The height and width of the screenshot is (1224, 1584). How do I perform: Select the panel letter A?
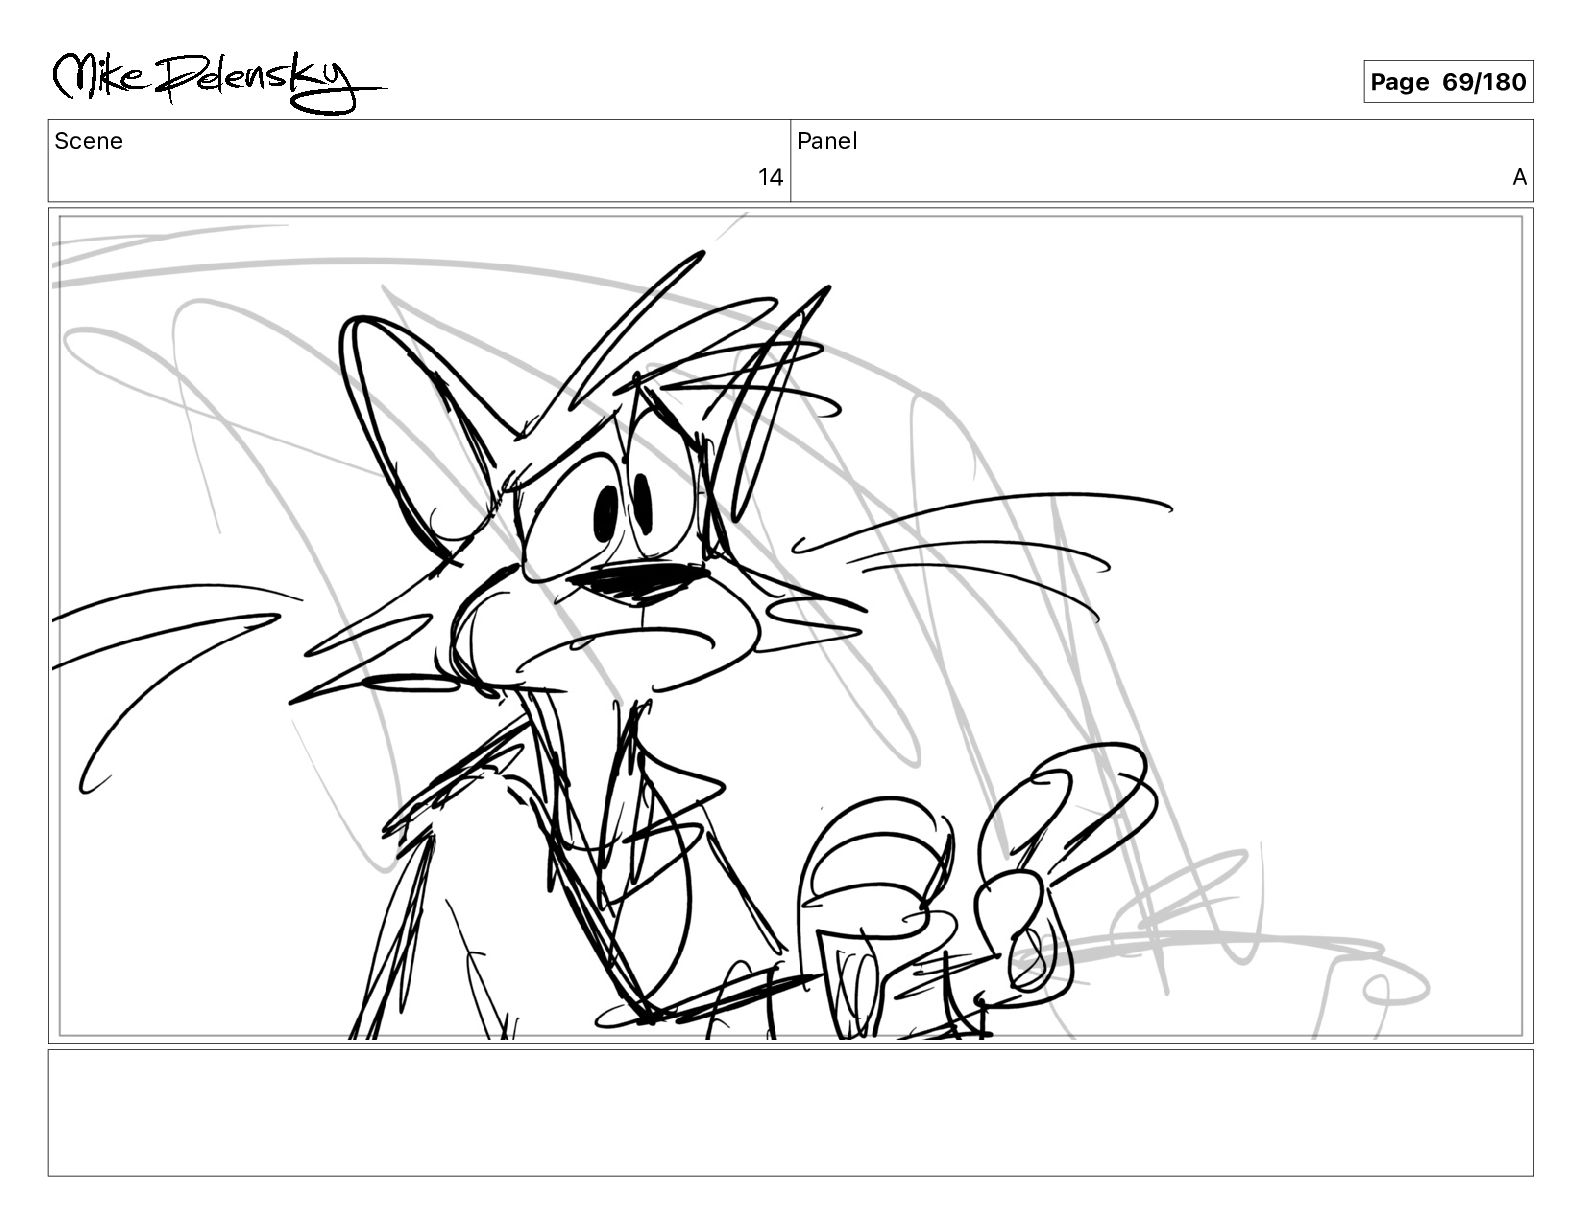coord(1519,178)
